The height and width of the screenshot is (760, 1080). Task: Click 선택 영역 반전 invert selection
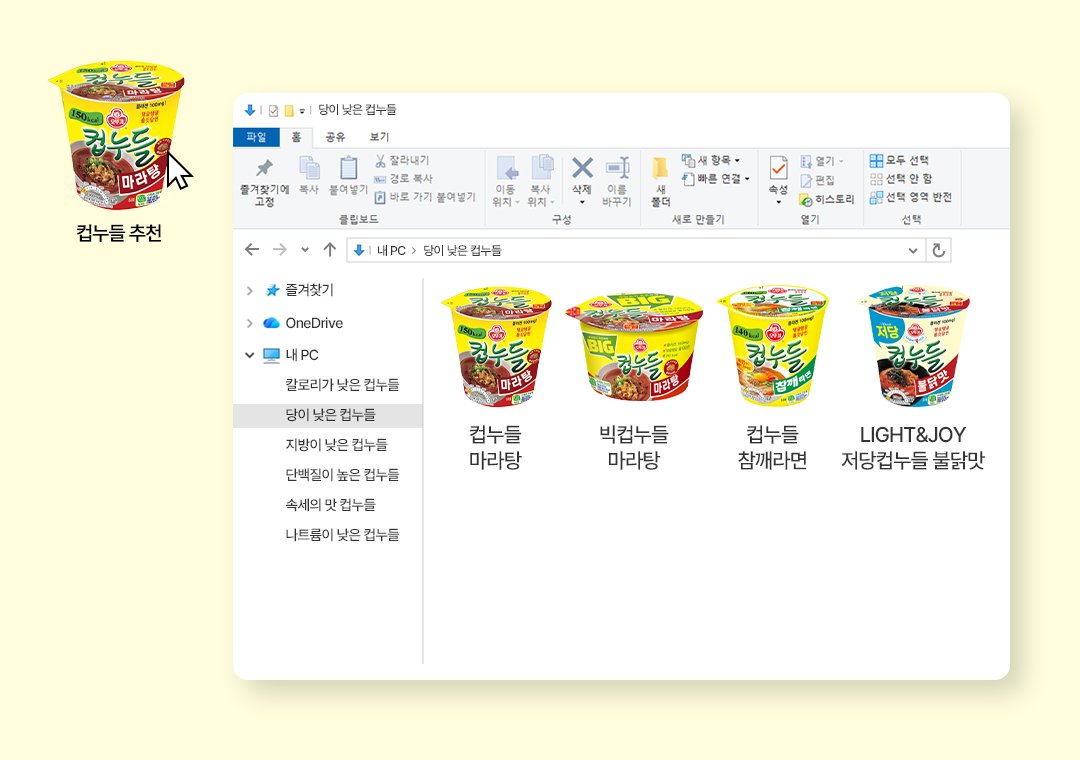911,197
